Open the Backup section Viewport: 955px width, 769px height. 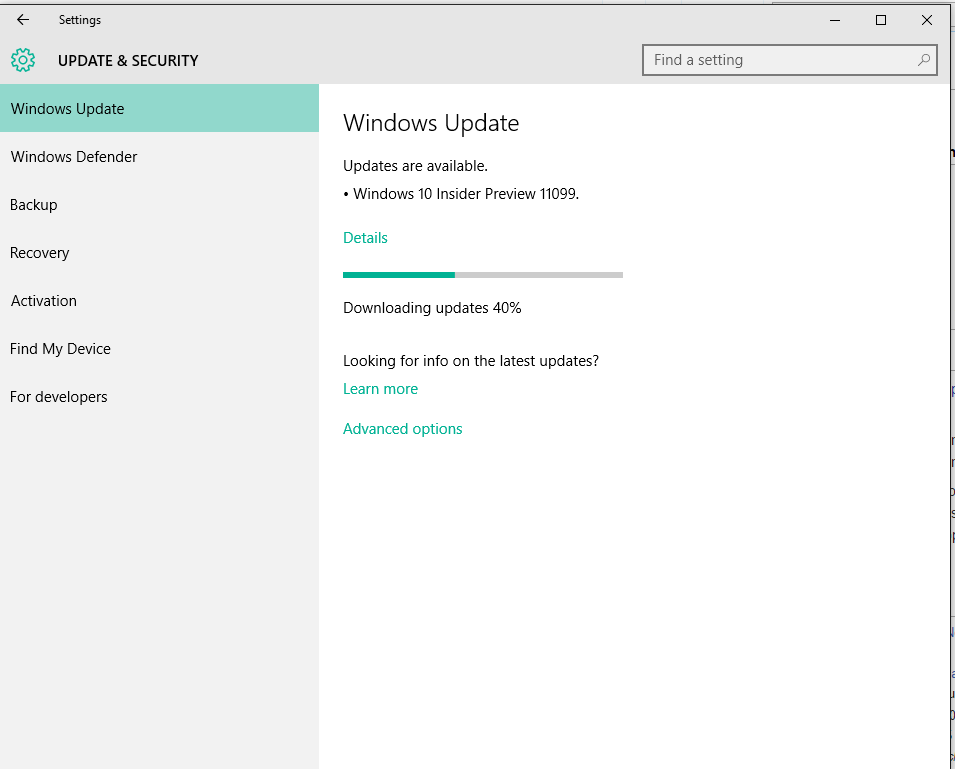(x=160, y=205)
